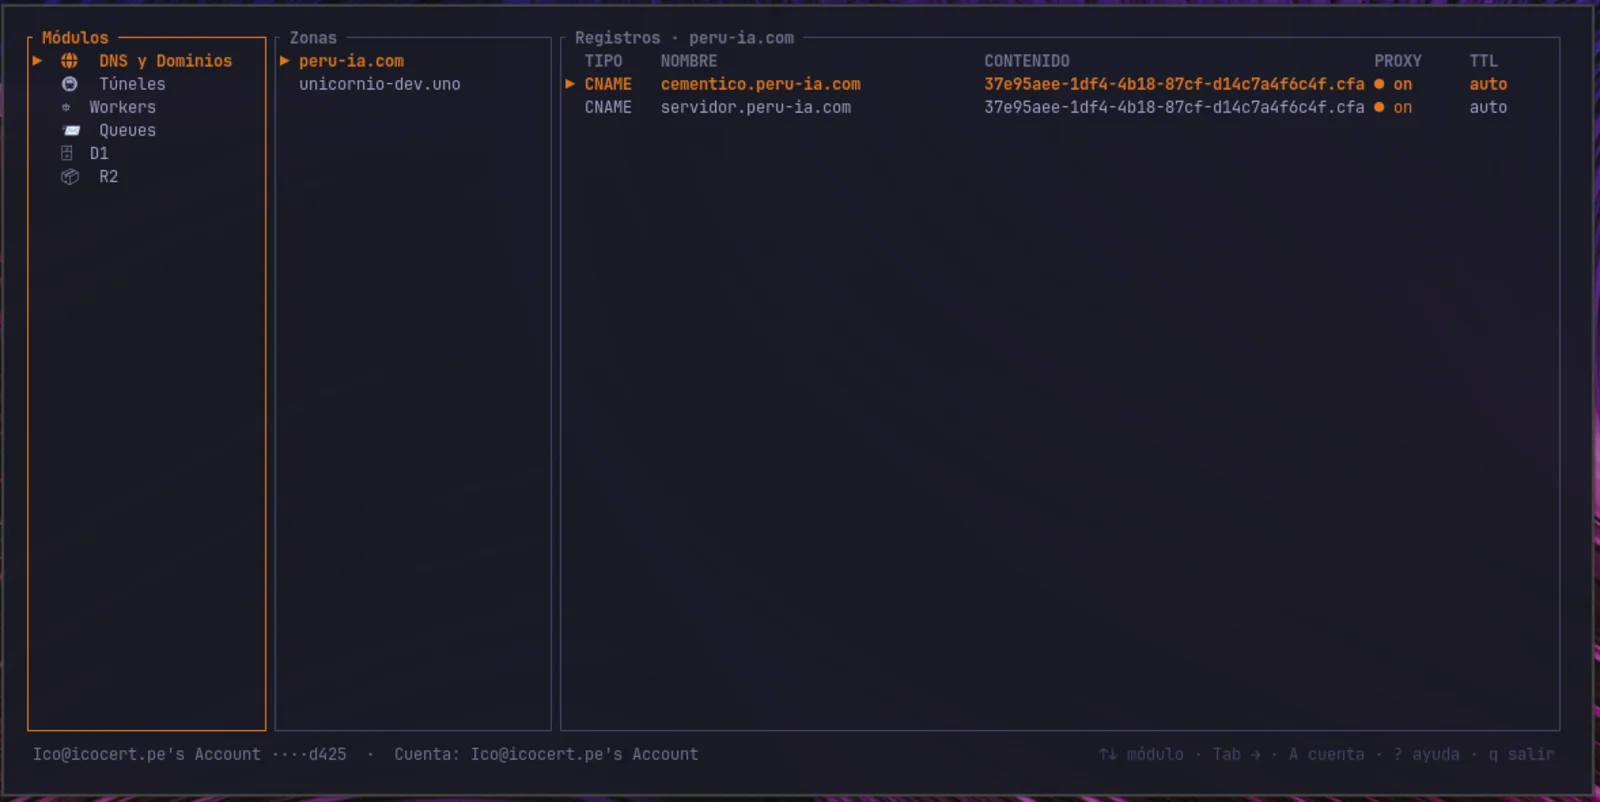Image resolution: width=1600 pixels, height=802 pixels.
Task: Click the Queues envelope icon
Action: 71,130
